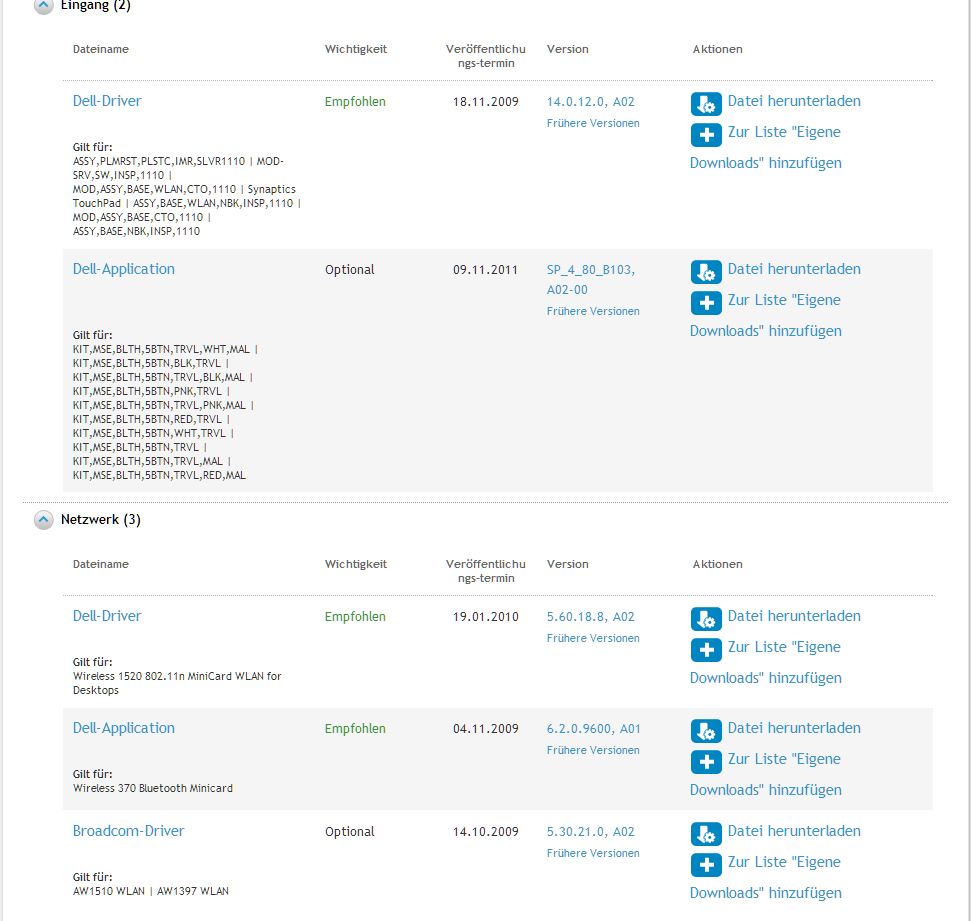The height and width of the screenshot is (921, 971).
Task: Click Version header in Eingang table
Action: 567,49
